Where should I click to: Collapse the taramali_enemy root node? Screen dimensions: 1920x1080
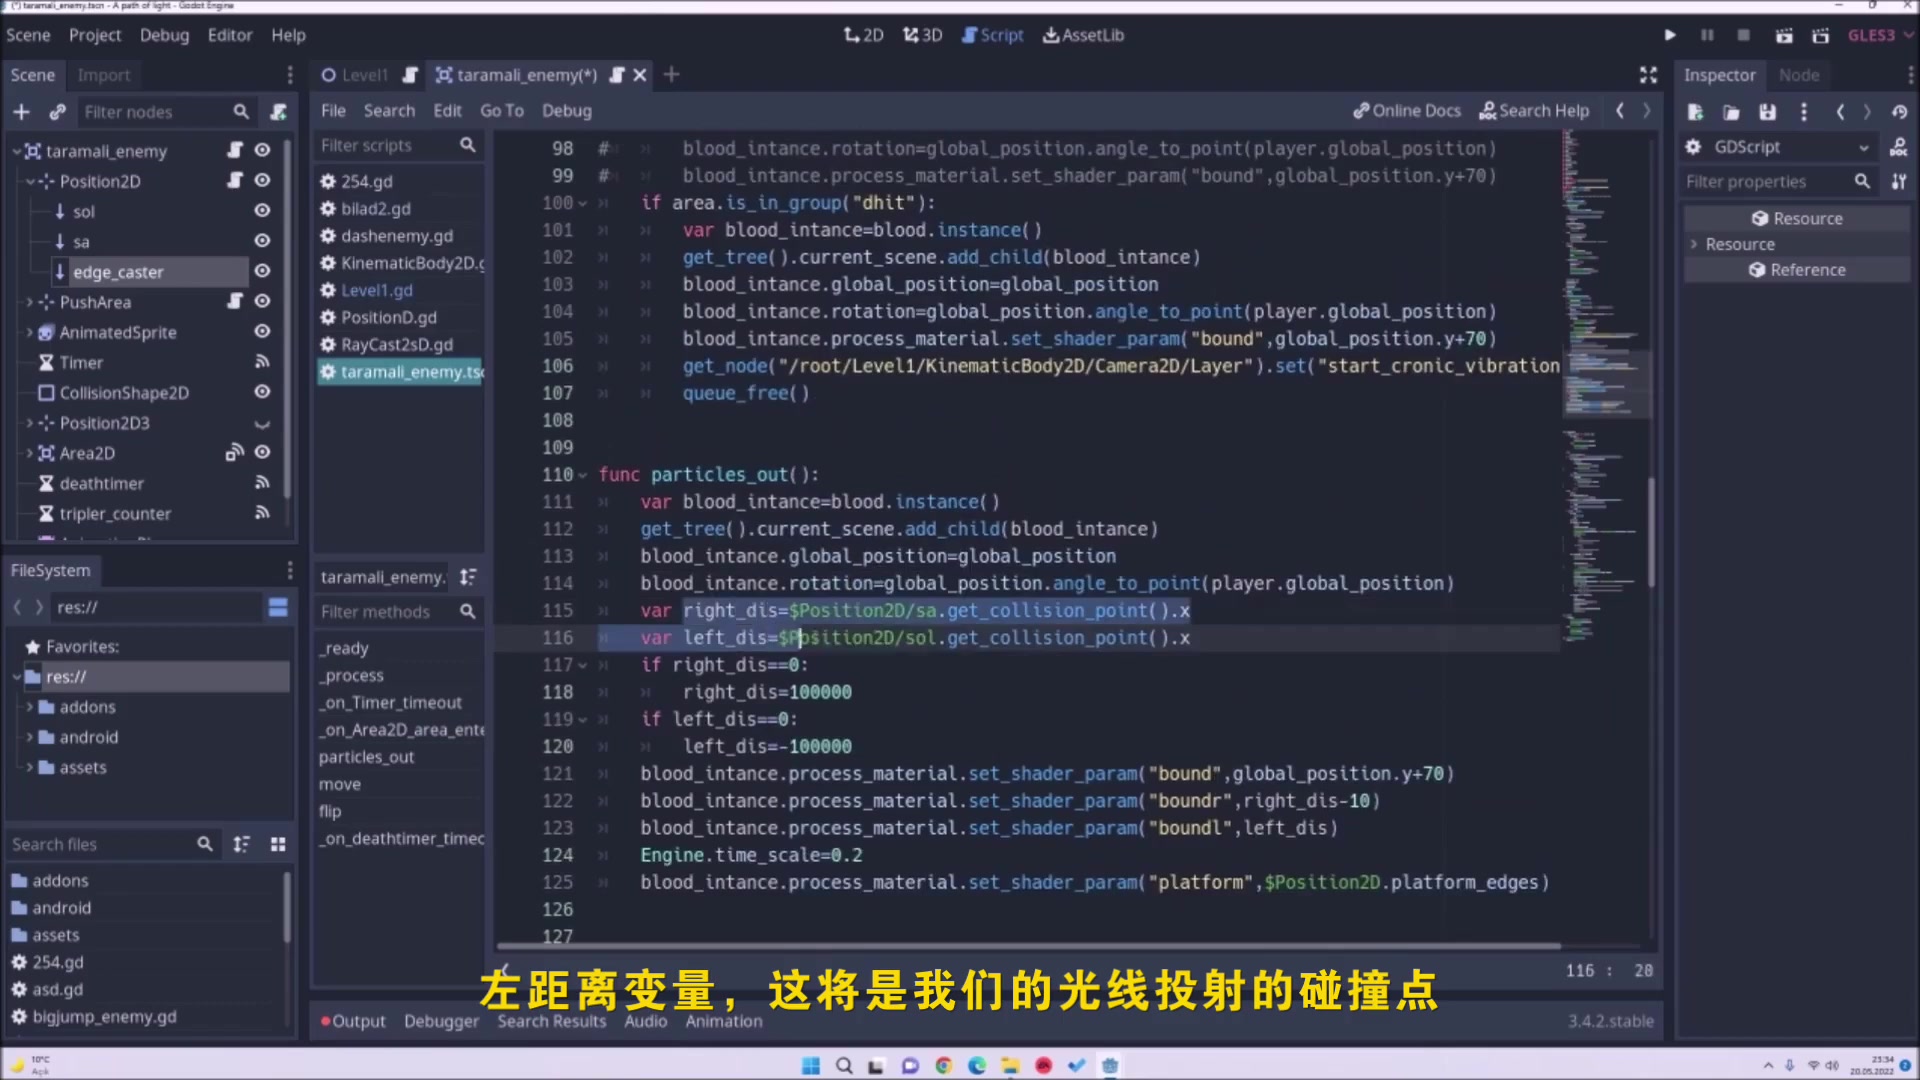pos(16,151)
